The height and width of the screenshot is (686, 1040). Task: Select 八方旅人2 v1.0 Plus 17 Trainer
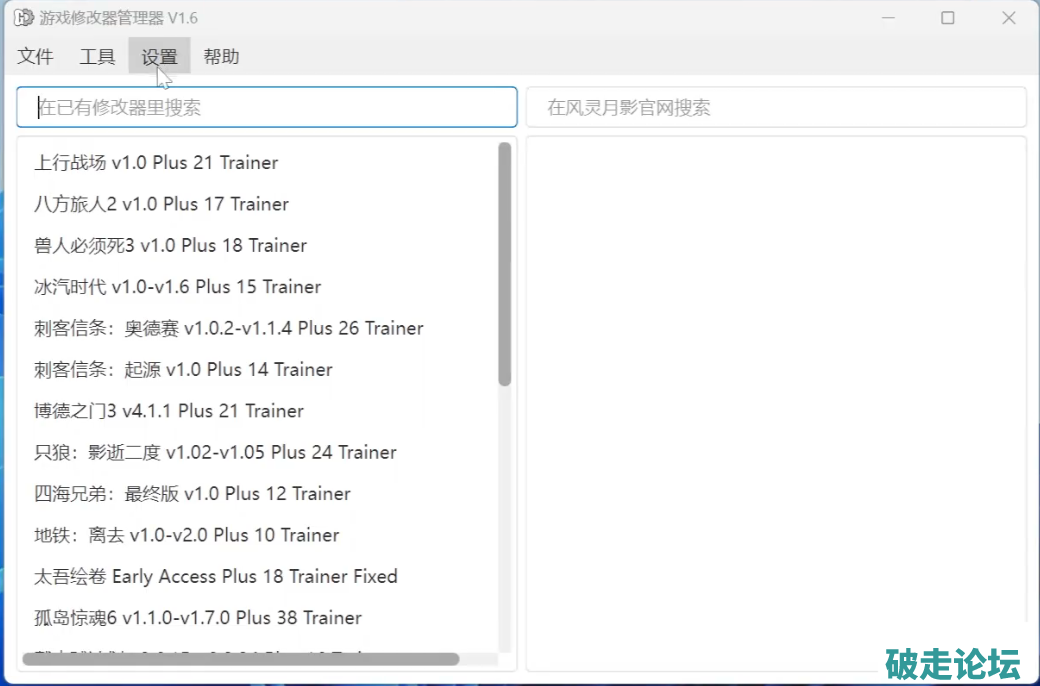tap(161, 204)
